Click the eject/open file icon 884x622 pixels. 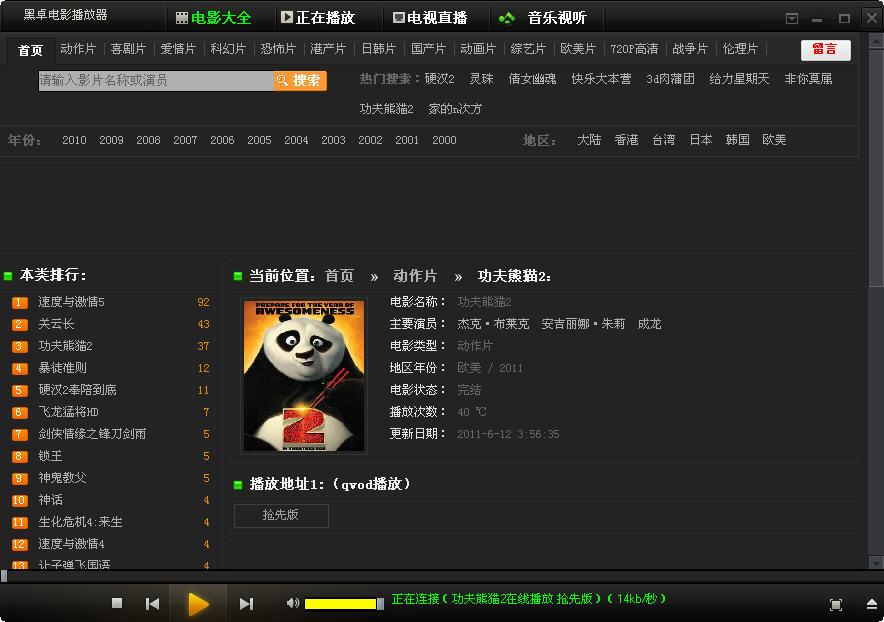872,605
